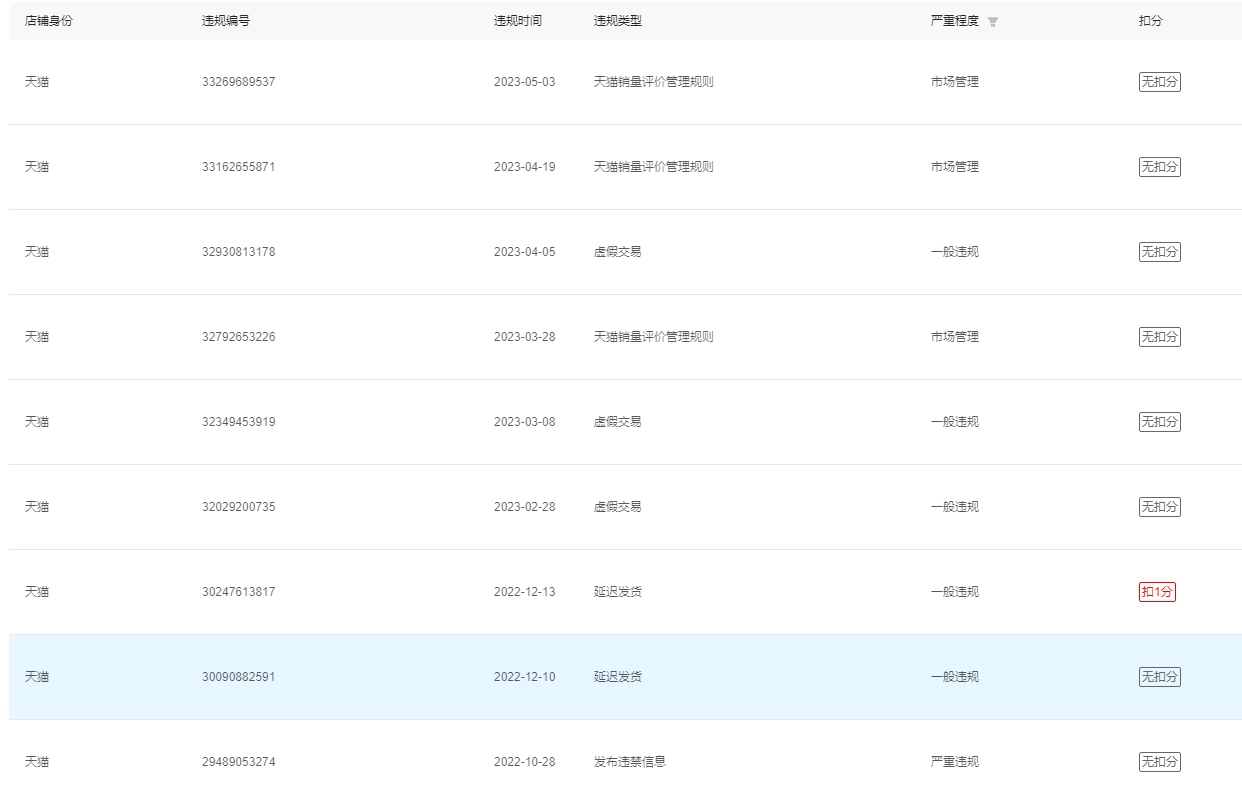
Task: Click 无扣分 tag in row 32029200735
Action: coord(1160,507)
